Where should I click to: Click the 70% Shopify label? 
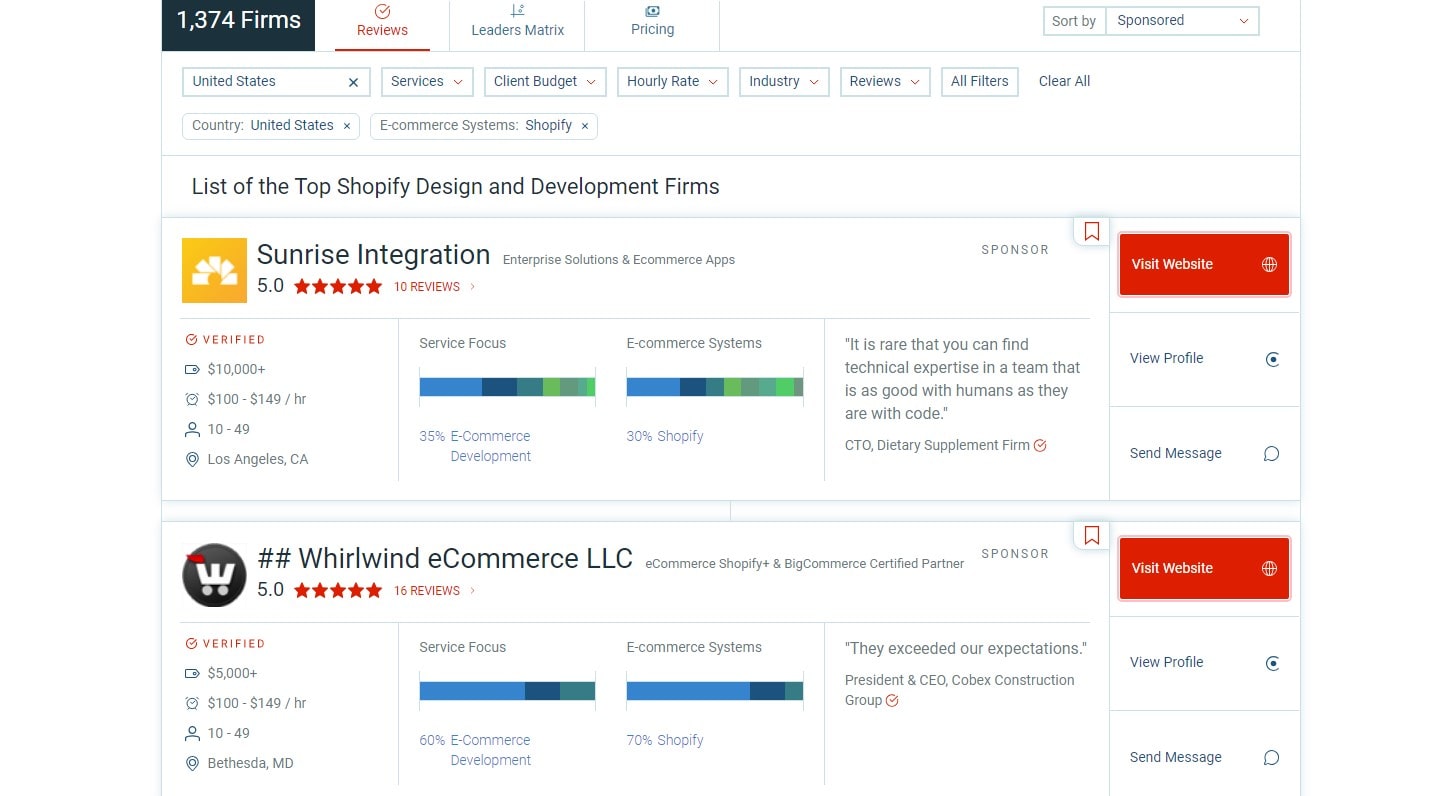point(665,741)
